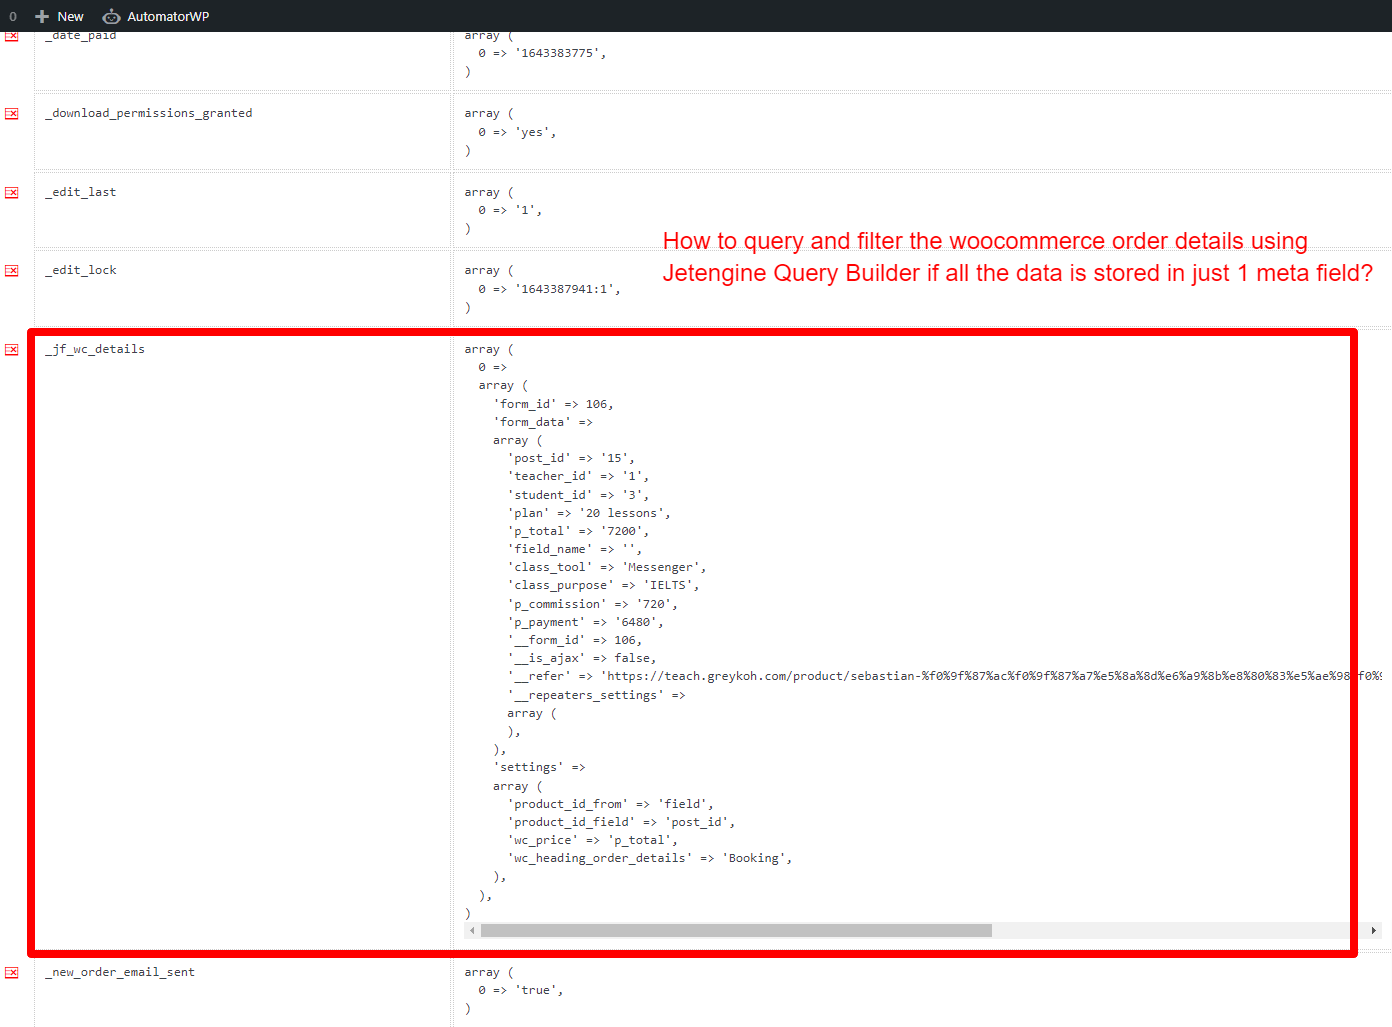Delete the _jf_wc_details meta field
This screenshot has width=1392, height=1027.
pyautogui.click(x=11, y=349)
